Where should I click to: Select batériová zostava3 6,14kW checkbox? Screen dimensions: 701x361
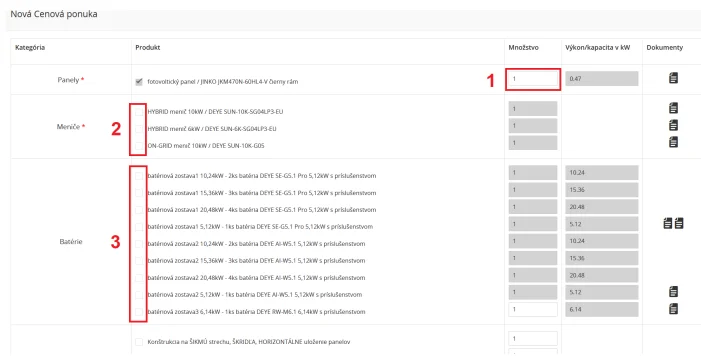pyautogui.click(x=139, y=312)
